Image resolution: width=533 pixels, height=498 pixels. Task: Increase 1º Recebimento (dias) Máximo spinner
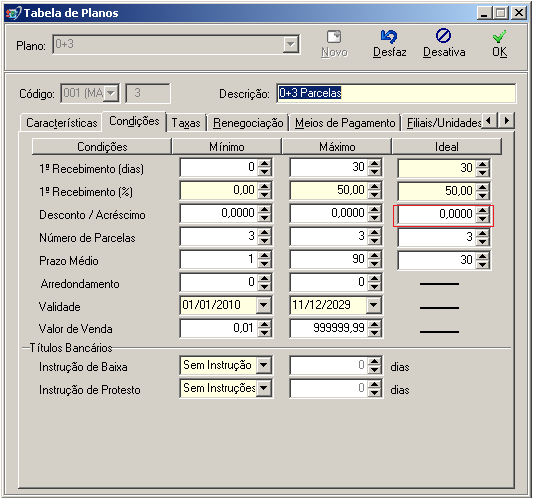click(374, 163)
